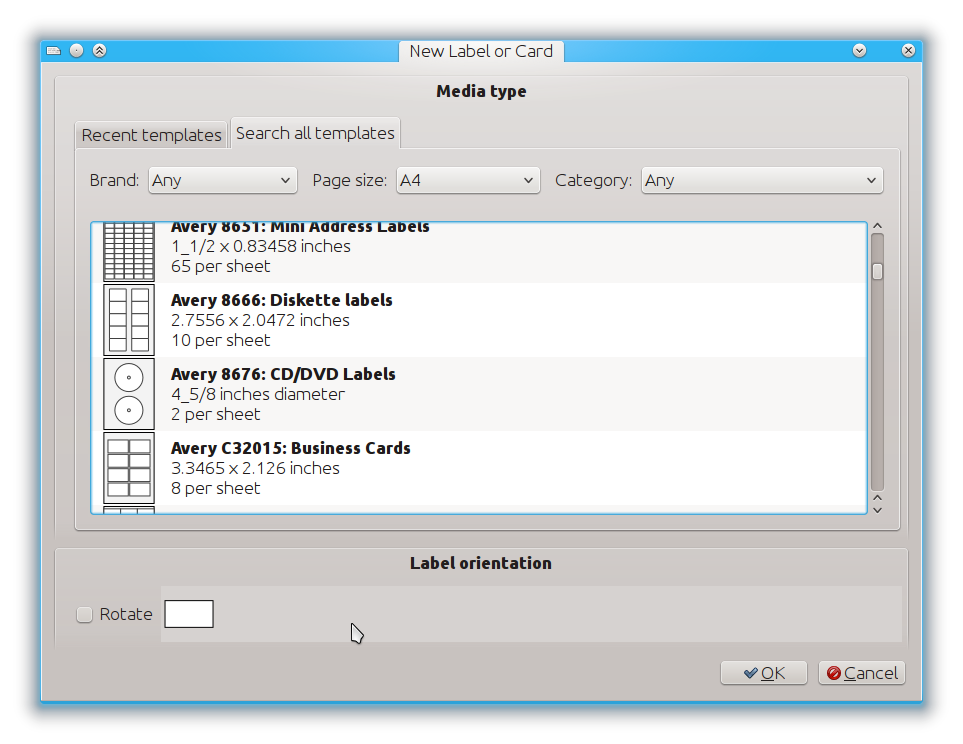Click the scroll-up arrow above the template scrollbar
963x744 pixels.
[x=878, y=226]
